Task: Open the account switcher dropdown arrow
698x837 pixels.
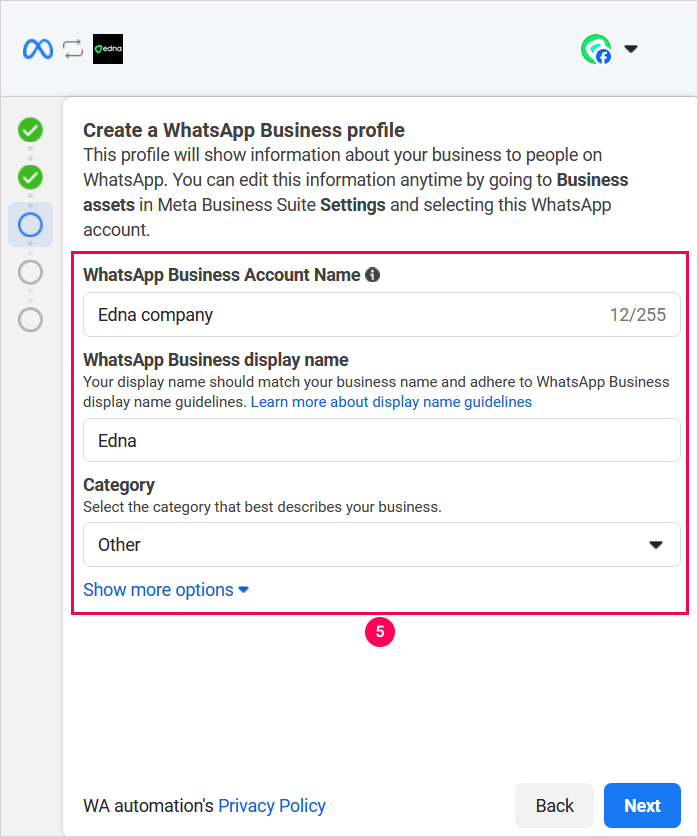Action: [x=631, y=49]
